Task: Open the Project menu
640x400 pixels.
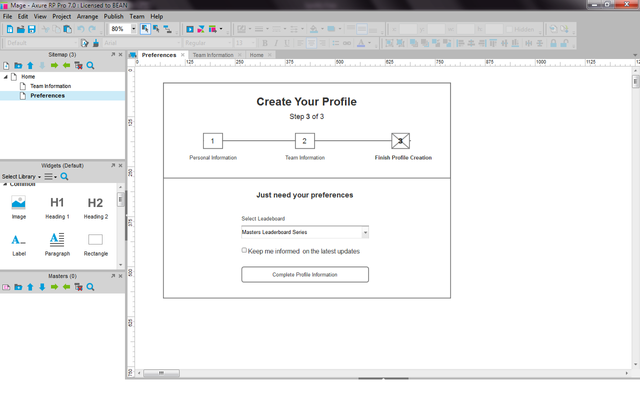Action: point(62,16)
